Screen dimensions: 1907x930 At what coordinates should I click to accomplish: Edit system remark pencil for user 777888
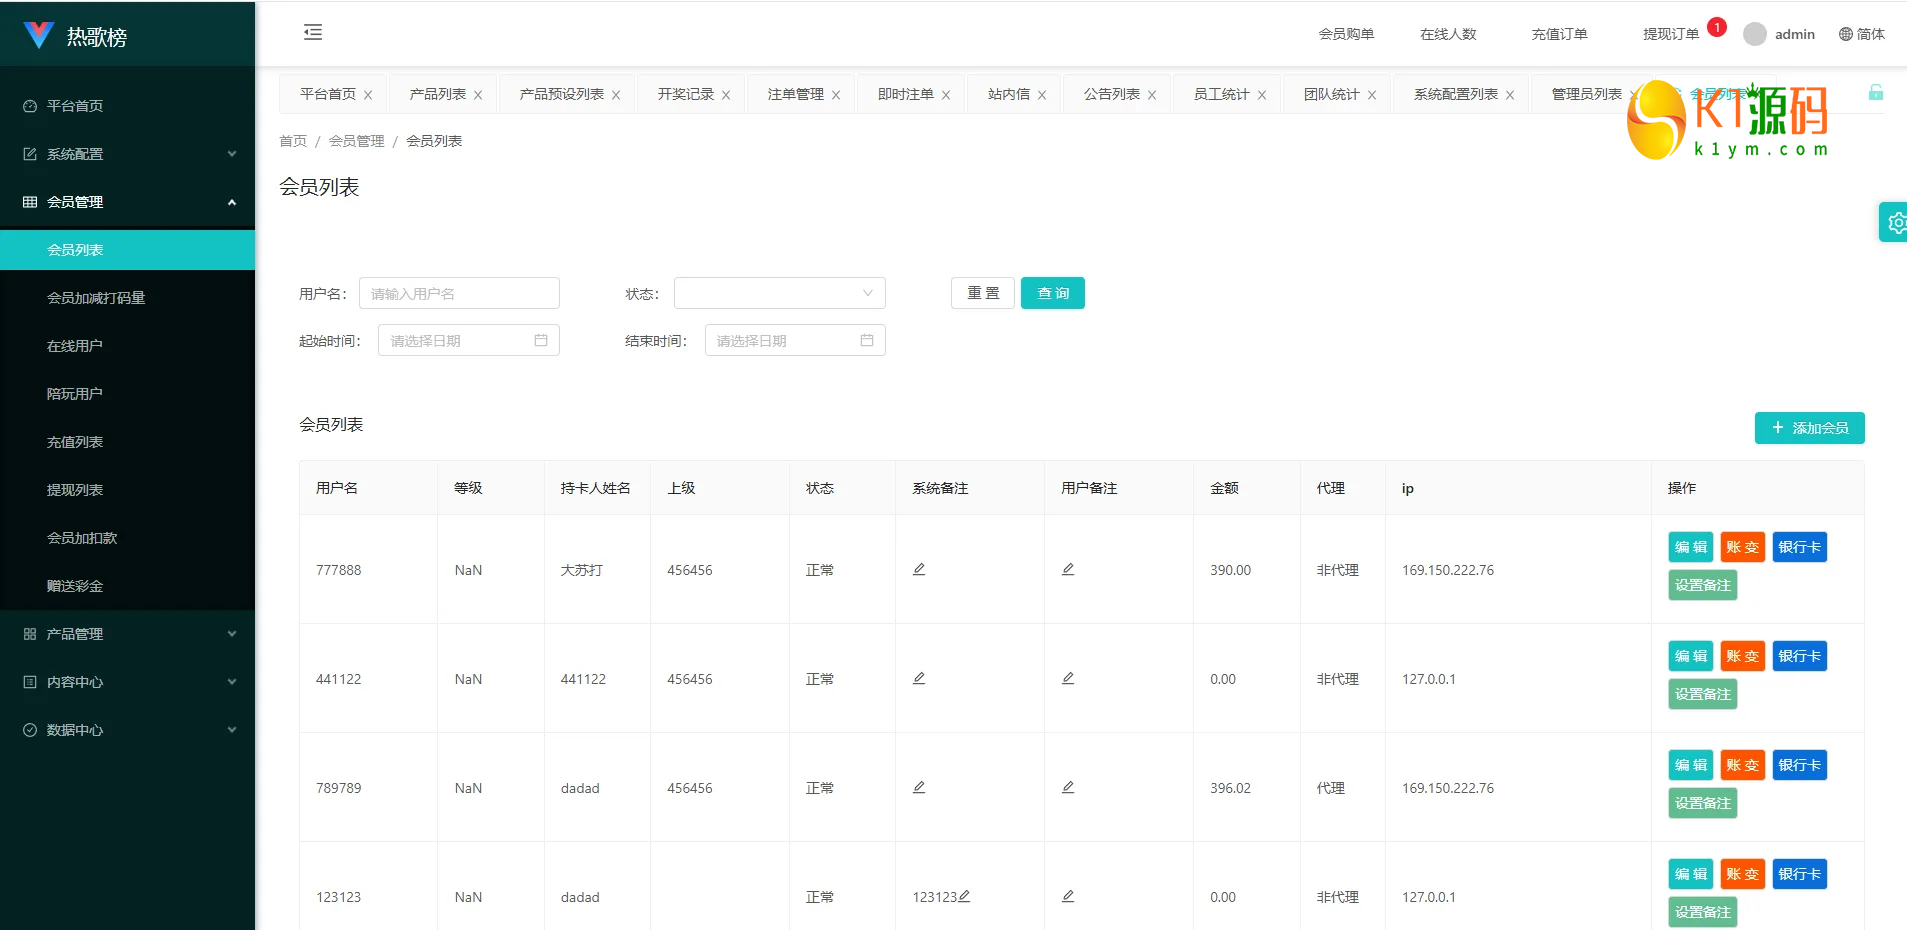(919, 569)
